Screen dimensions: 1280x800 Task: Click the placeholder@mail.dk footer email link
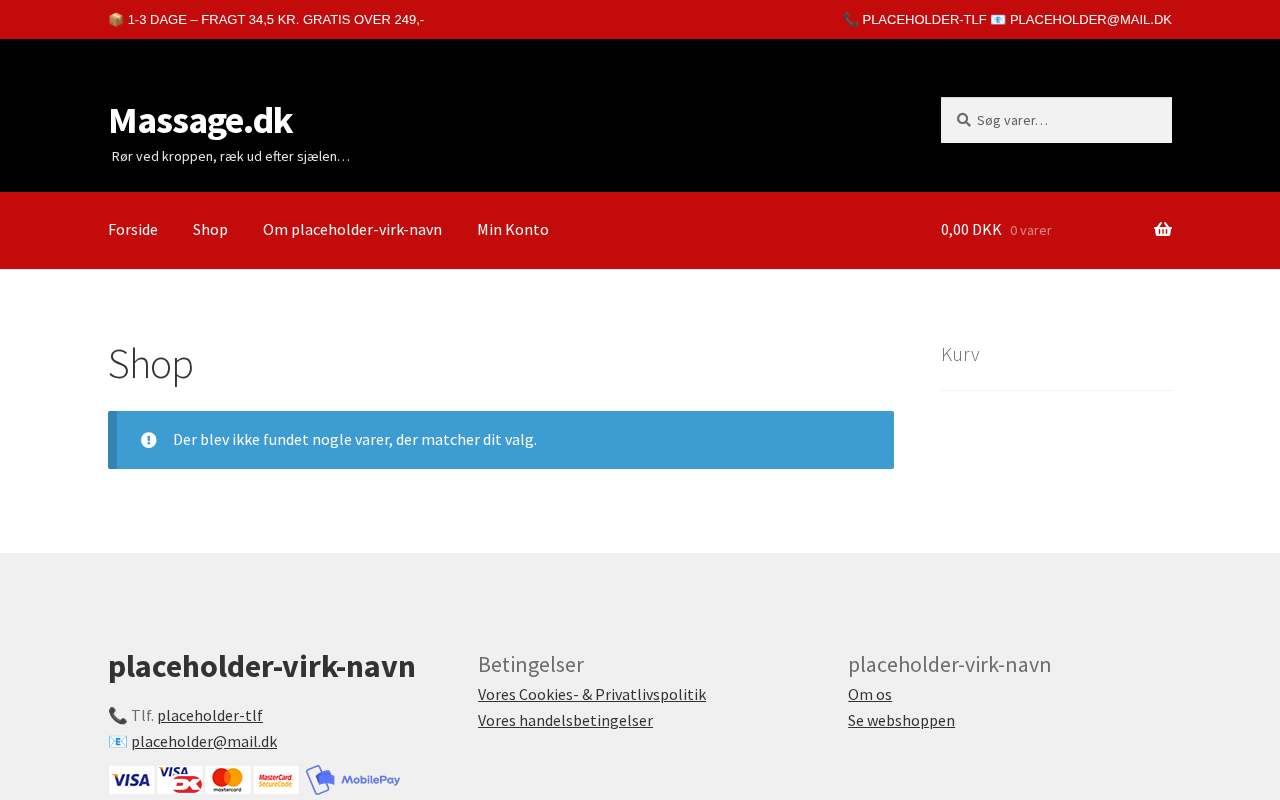click(204, 741)
